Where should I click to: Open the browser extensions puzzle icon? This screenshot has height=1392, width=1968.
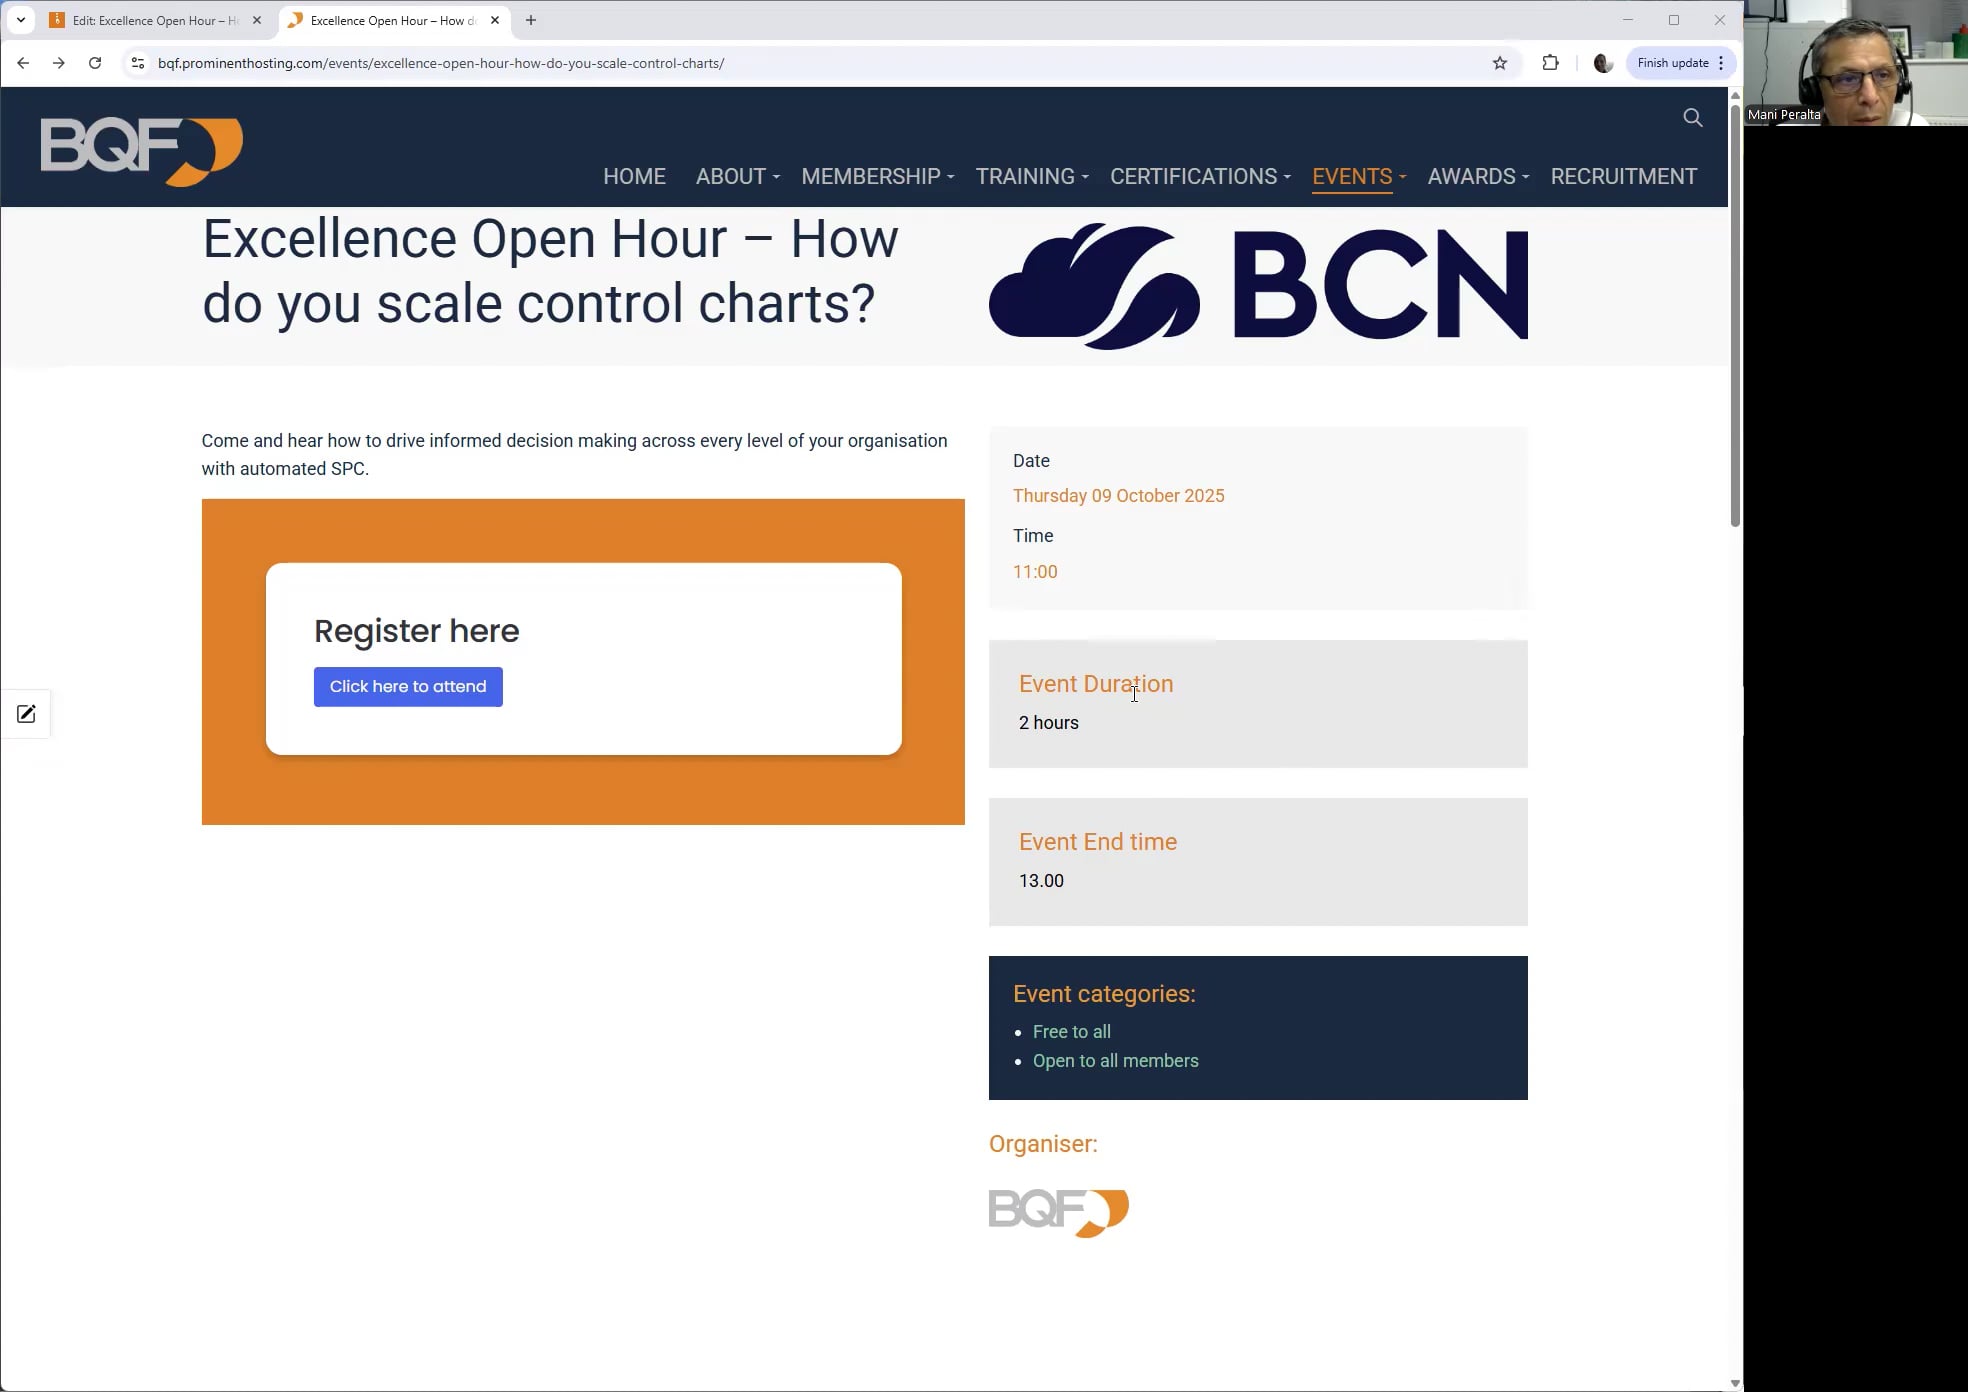(1550, 63)
